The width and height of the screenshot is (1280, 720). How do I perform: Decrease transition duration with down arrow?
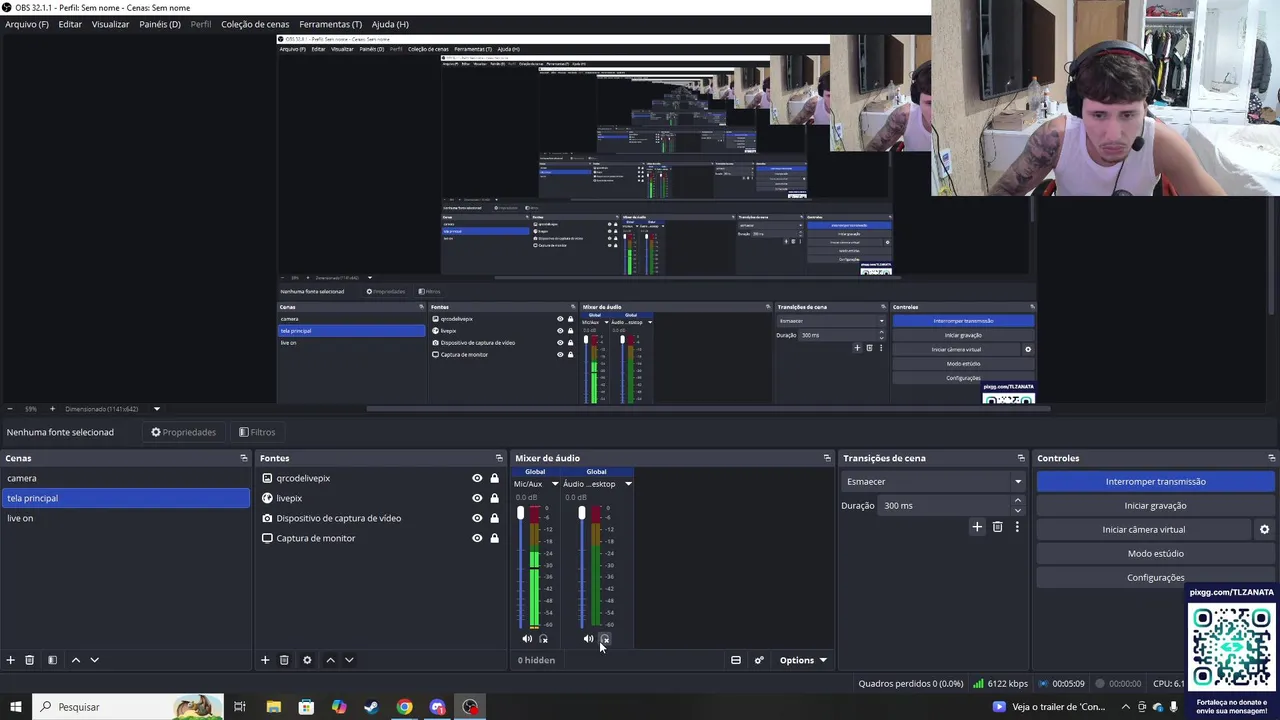click(x=1018, y=511)
